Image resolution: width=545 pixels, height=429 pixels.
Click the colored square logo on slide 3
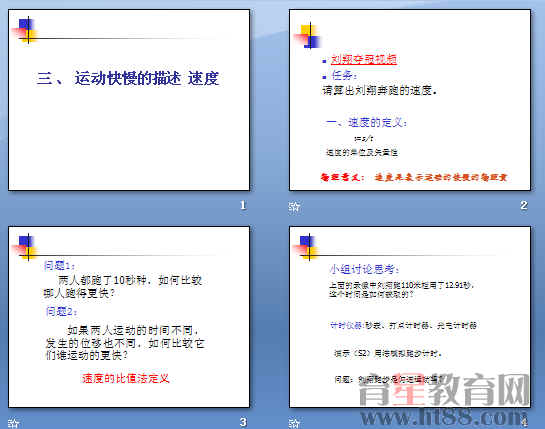point(25,247)
